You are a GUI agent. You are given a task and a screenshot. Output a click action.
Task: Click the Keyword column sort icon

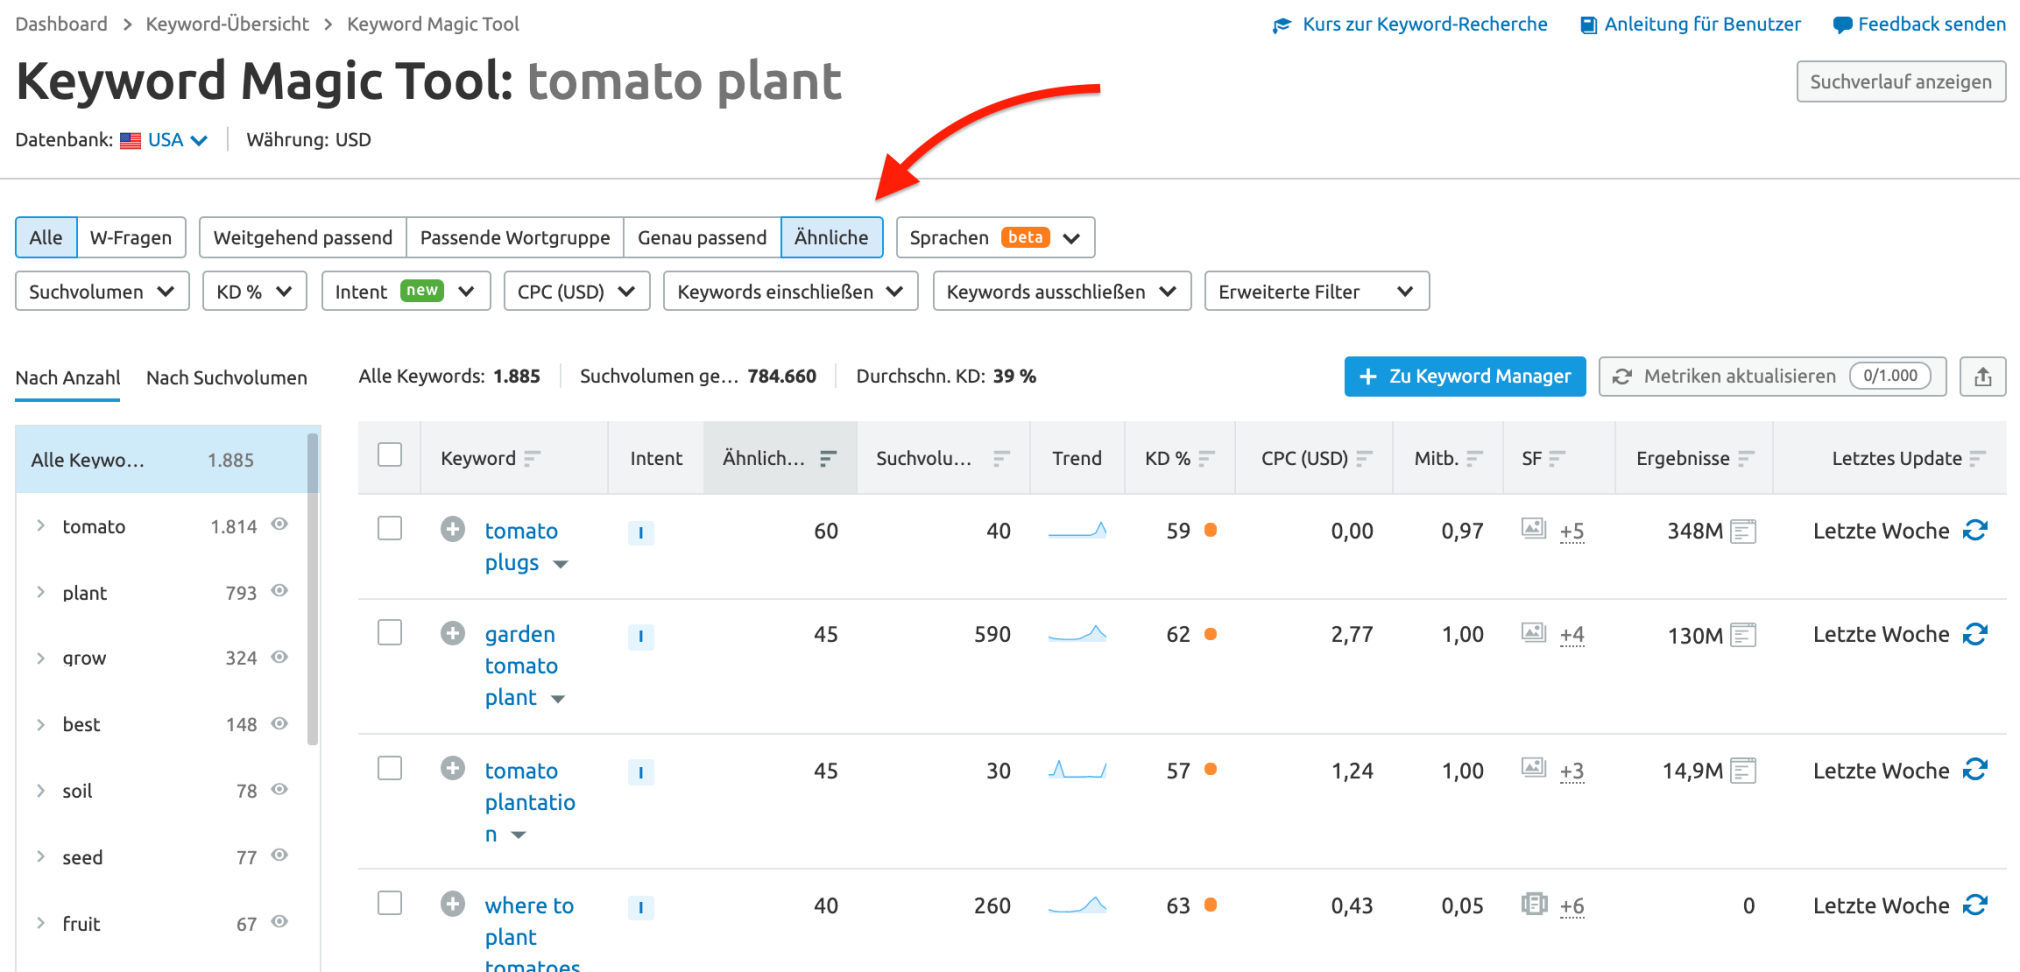(x=532, y=458)
